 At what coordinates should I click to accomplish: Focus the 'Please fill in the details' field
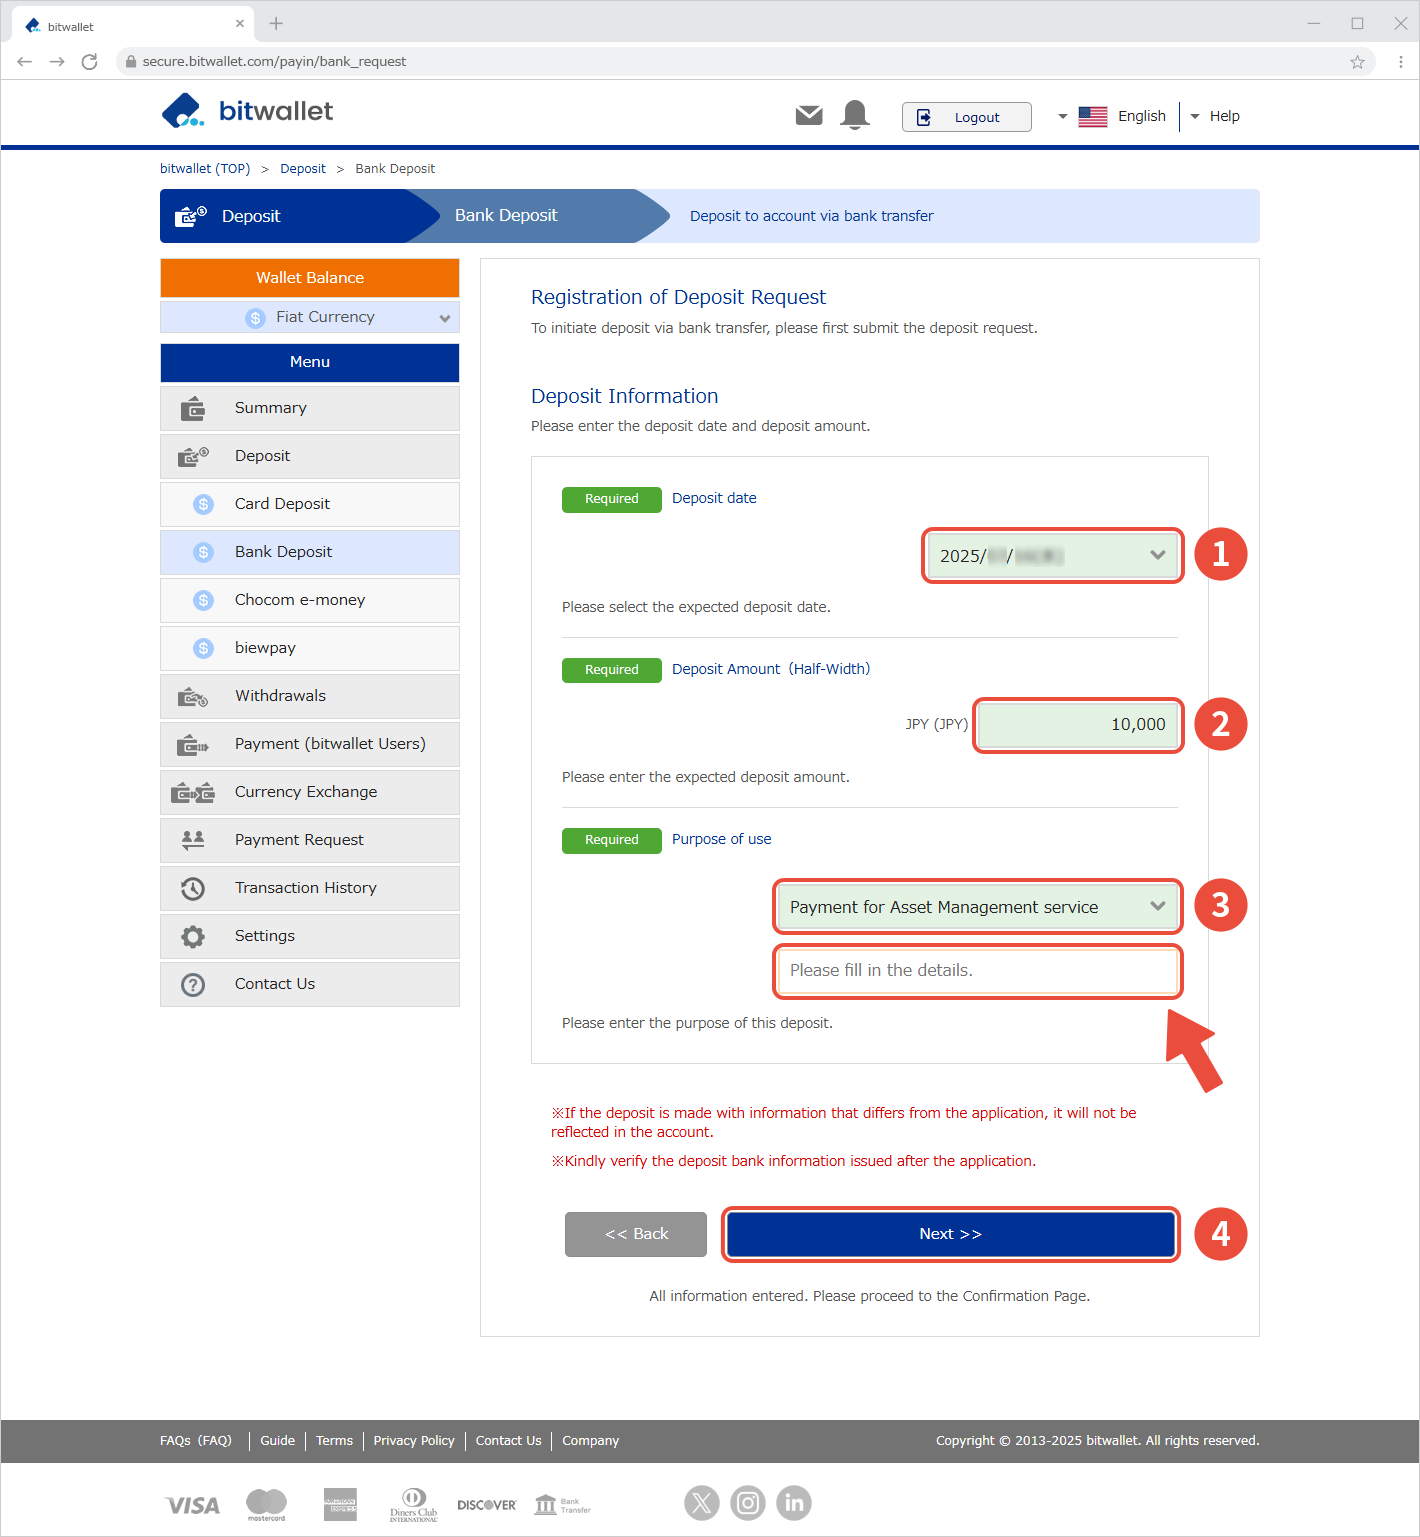(x=977, y=970)
